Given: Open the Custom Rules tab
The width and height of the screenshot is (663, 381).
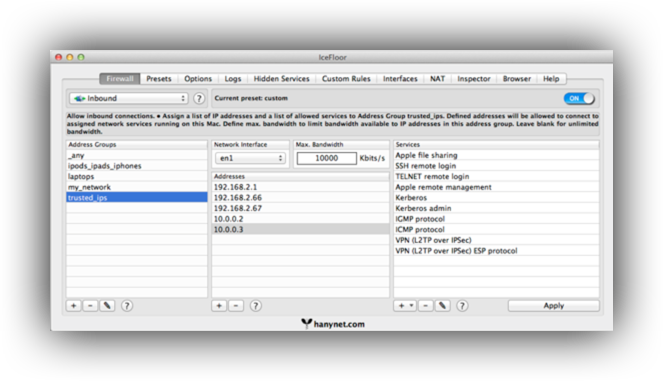Looking at the screenshot, I should 346,79.
